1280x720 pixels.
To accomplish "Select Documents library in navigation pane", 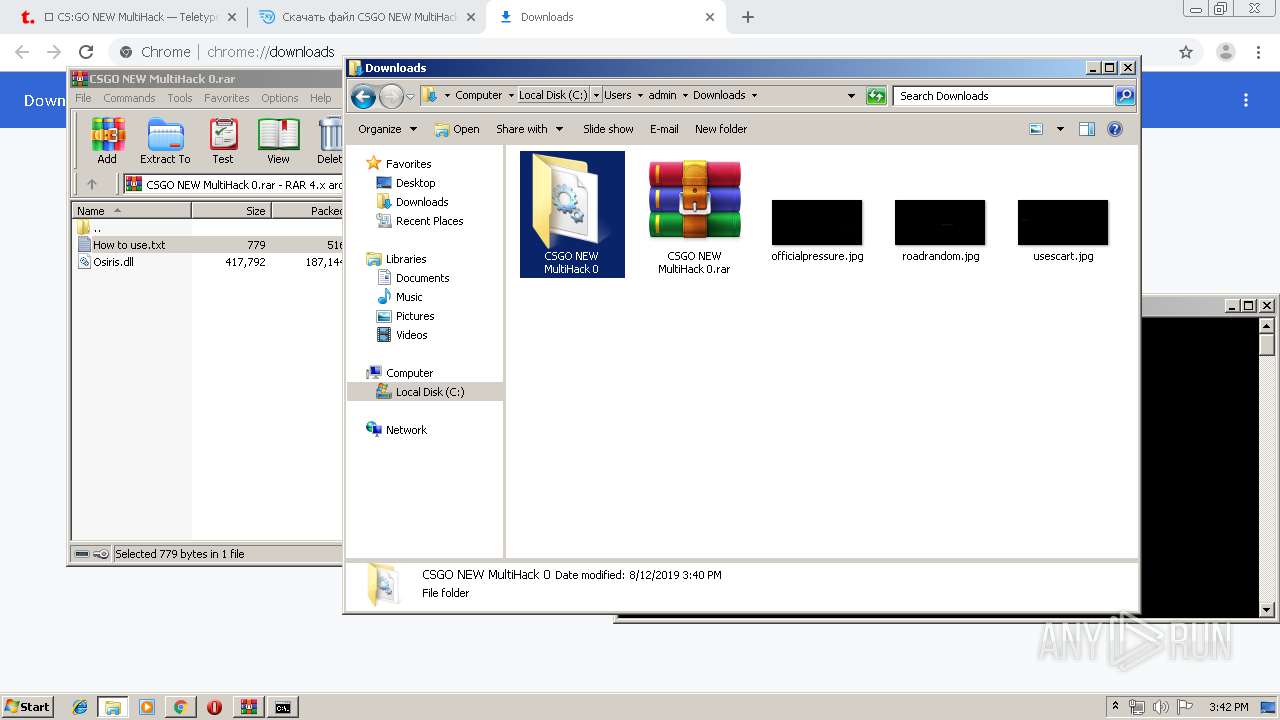I will [x=413, y=278].
